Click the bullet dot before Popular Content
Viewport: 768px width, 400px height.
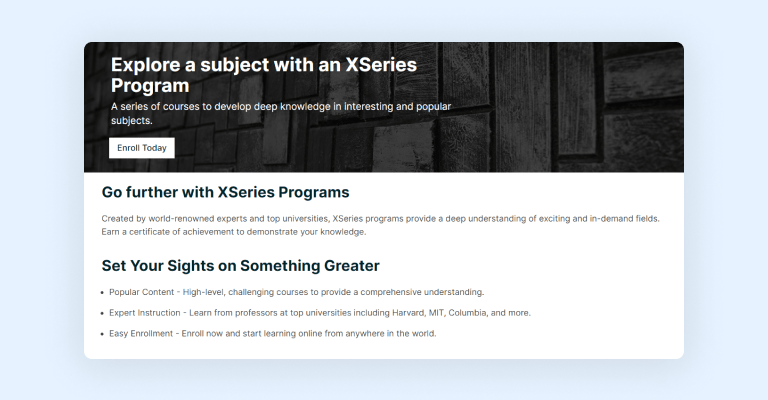pyautogui.click(x=102, y=292)
